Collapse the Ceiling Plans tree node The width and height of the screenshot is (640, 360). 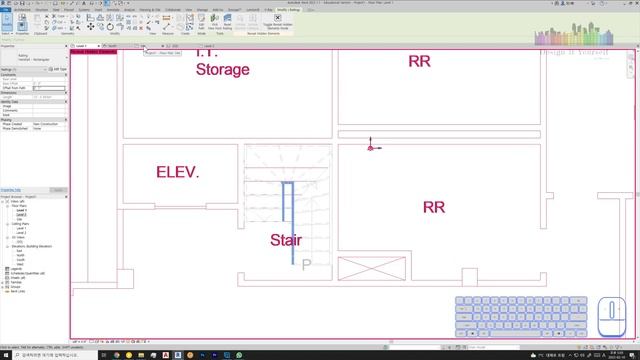(x=7, y=224)
